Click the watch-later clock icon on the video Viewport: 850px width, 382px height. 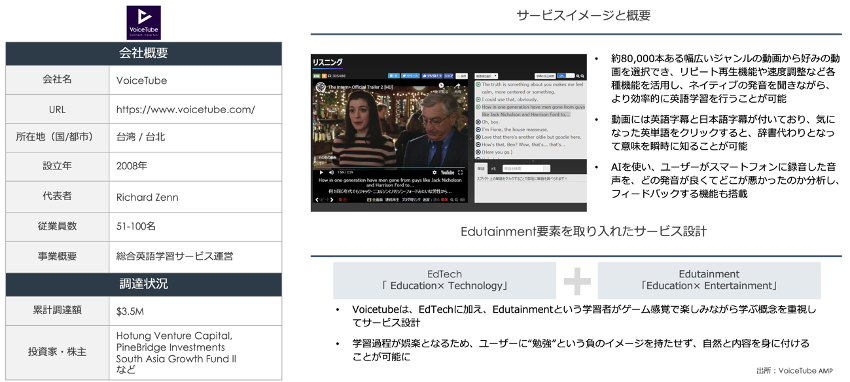click(x=441, y=85)
